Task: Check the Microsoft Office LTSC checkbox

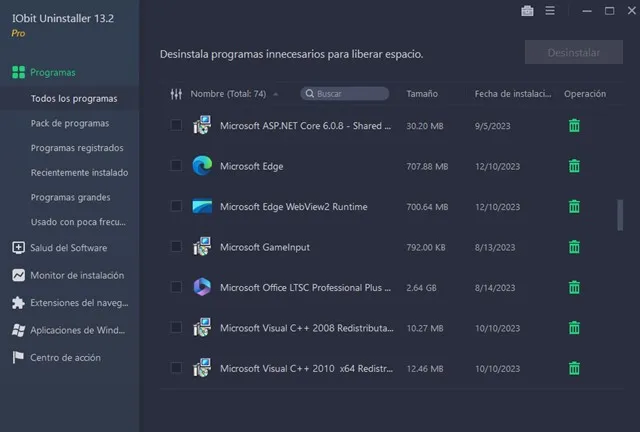Action: pyautogui.click(x=176, y=287)
